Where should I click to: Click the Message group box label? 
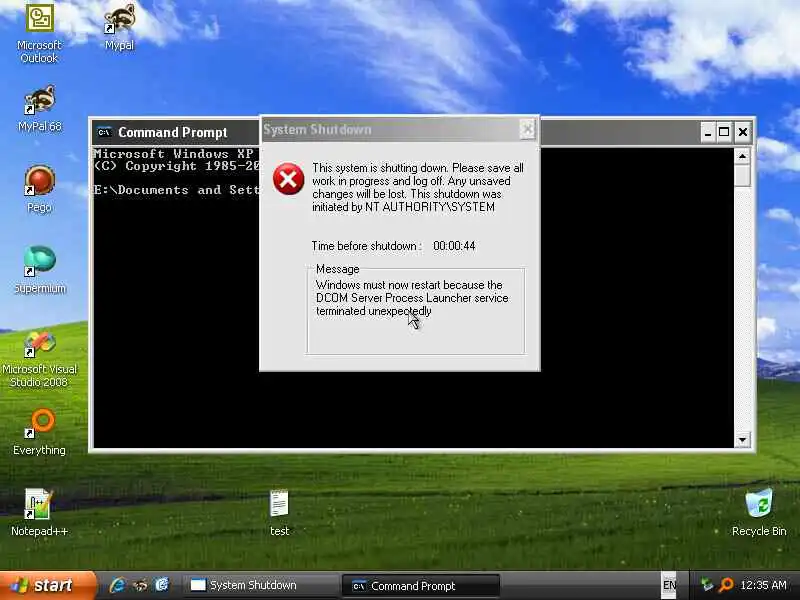point(337,269)
